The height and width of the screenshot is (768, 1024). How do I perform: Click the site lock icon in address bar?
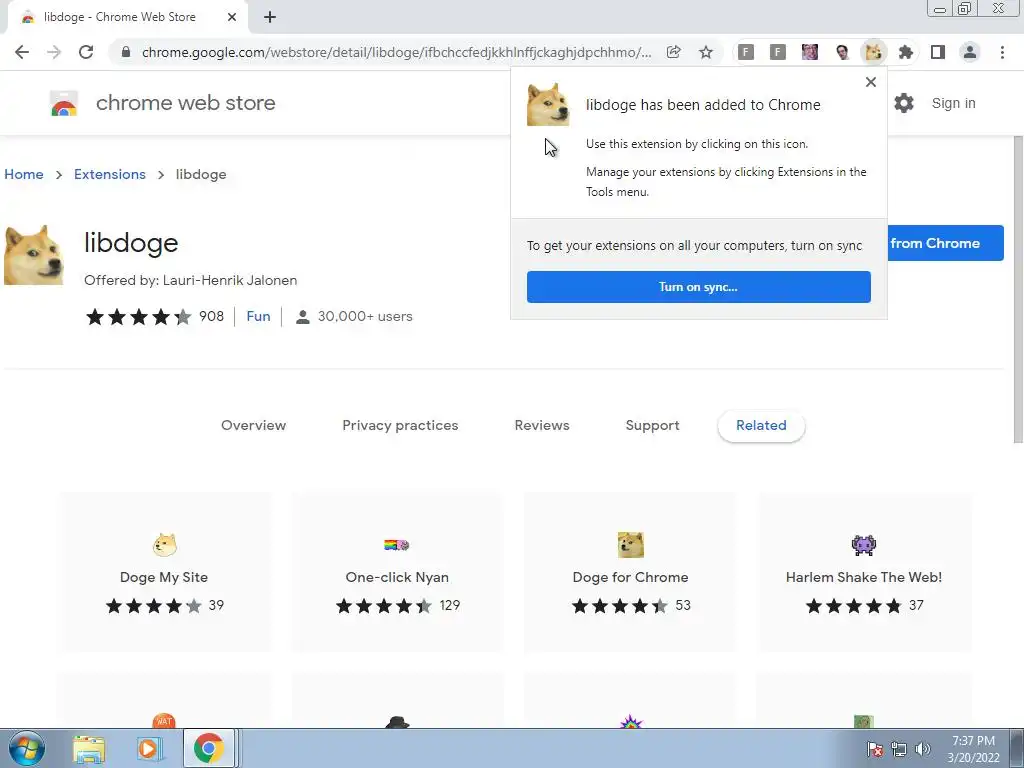click(126, 52)
